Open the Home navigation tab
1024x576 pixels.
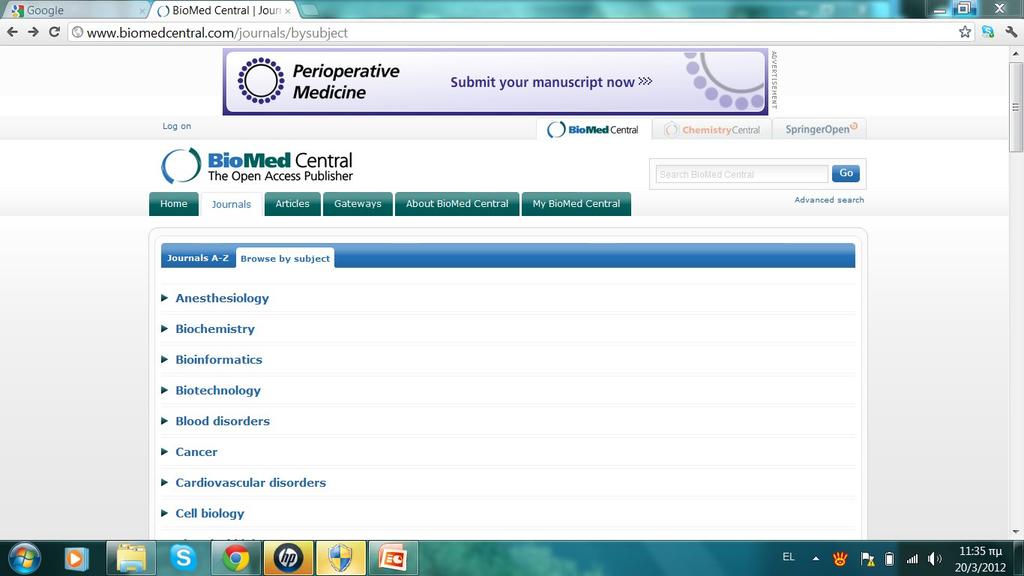pos(174,204)
